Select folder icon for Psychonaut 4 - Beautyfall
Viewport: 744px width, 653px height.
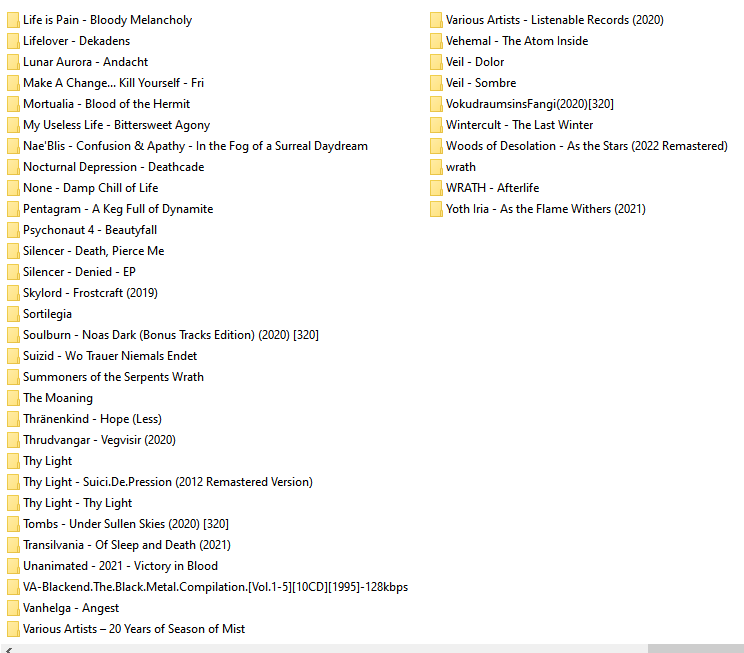(13, 230)
